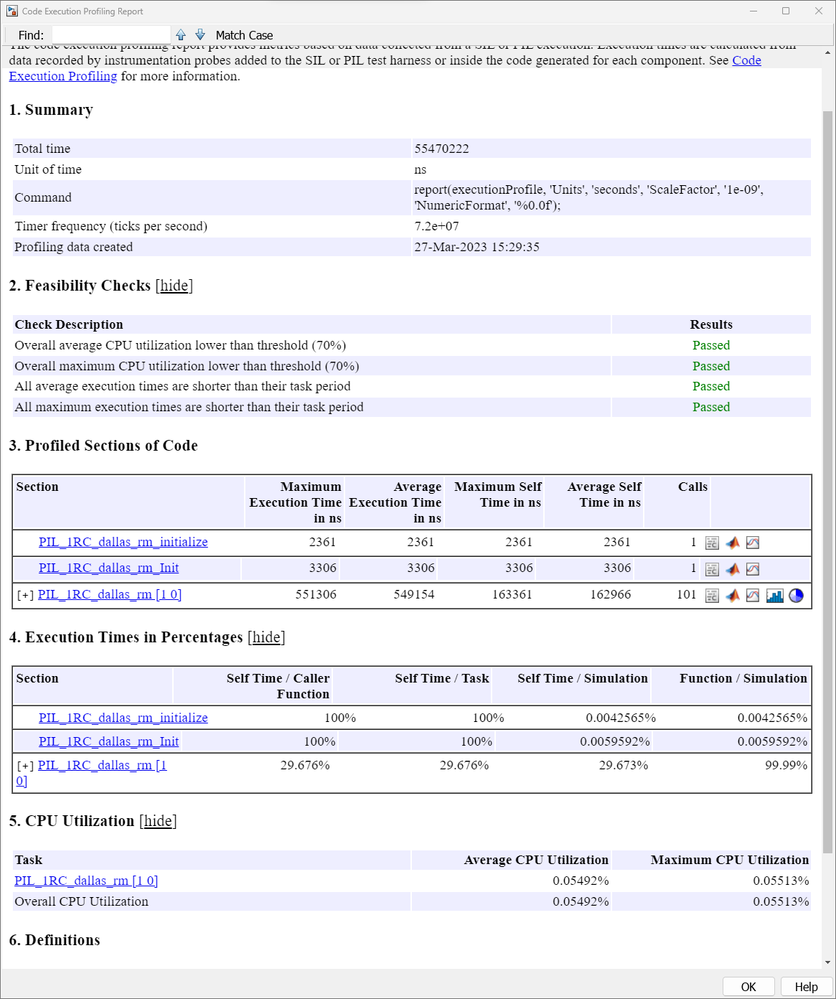Click the Average Execution Time column header
The width and height of the screenshot is (836, 999).
click(395, 502)
